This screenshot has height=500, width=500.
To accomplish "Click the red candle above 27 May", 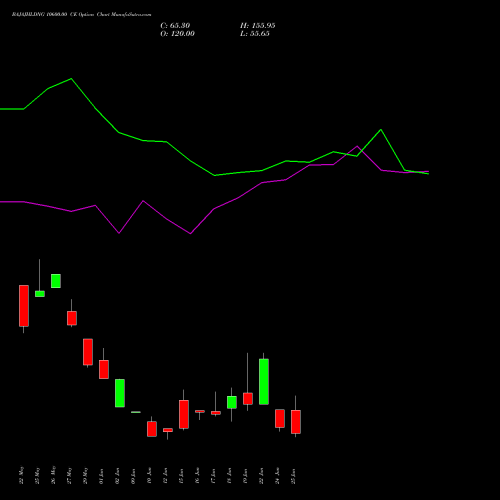I will click(72, 318).
